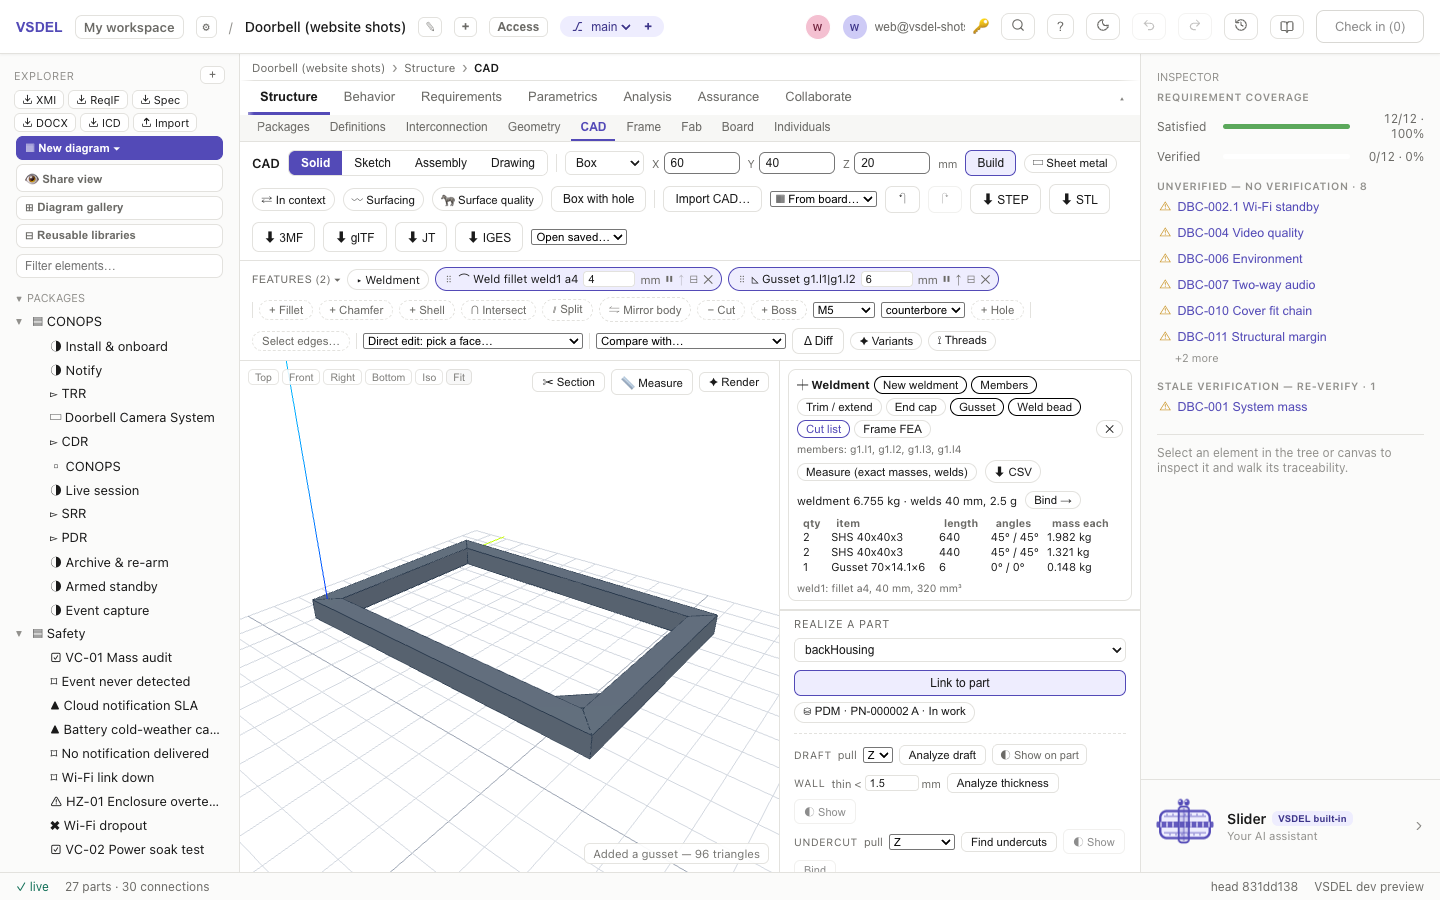Viewport: 1440px width, 900px height.
Task: Export the model as glTF
Action: tap(355, 237)
